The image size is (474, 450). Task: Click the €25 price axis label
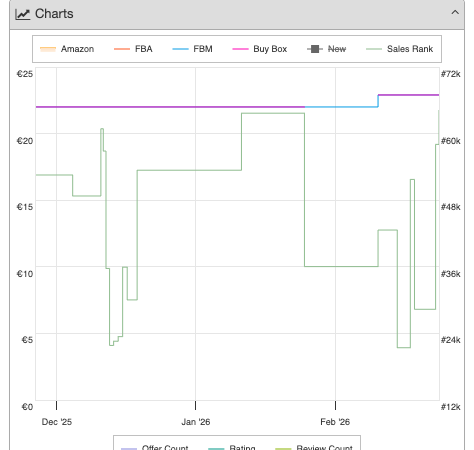click(25, 74)
